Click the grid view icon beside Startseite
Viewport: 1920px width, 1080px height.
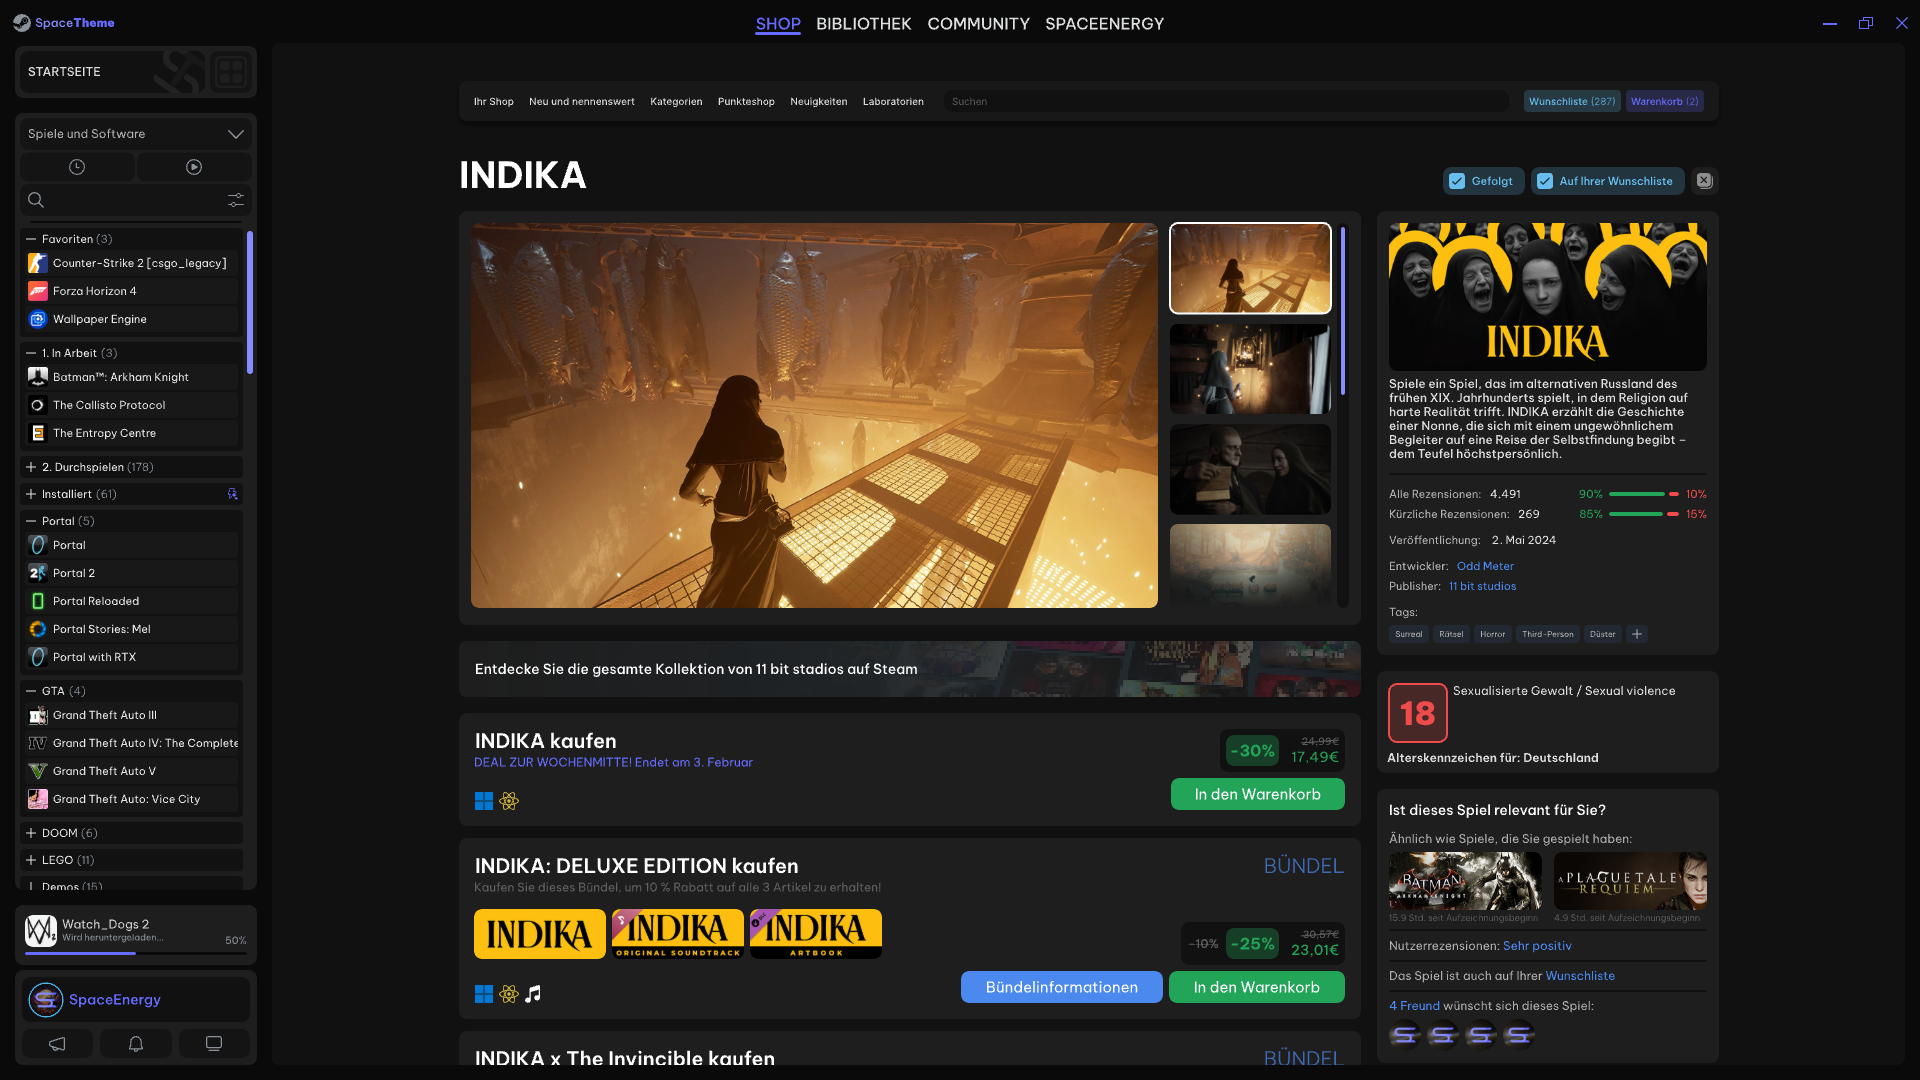pos(231,72)
